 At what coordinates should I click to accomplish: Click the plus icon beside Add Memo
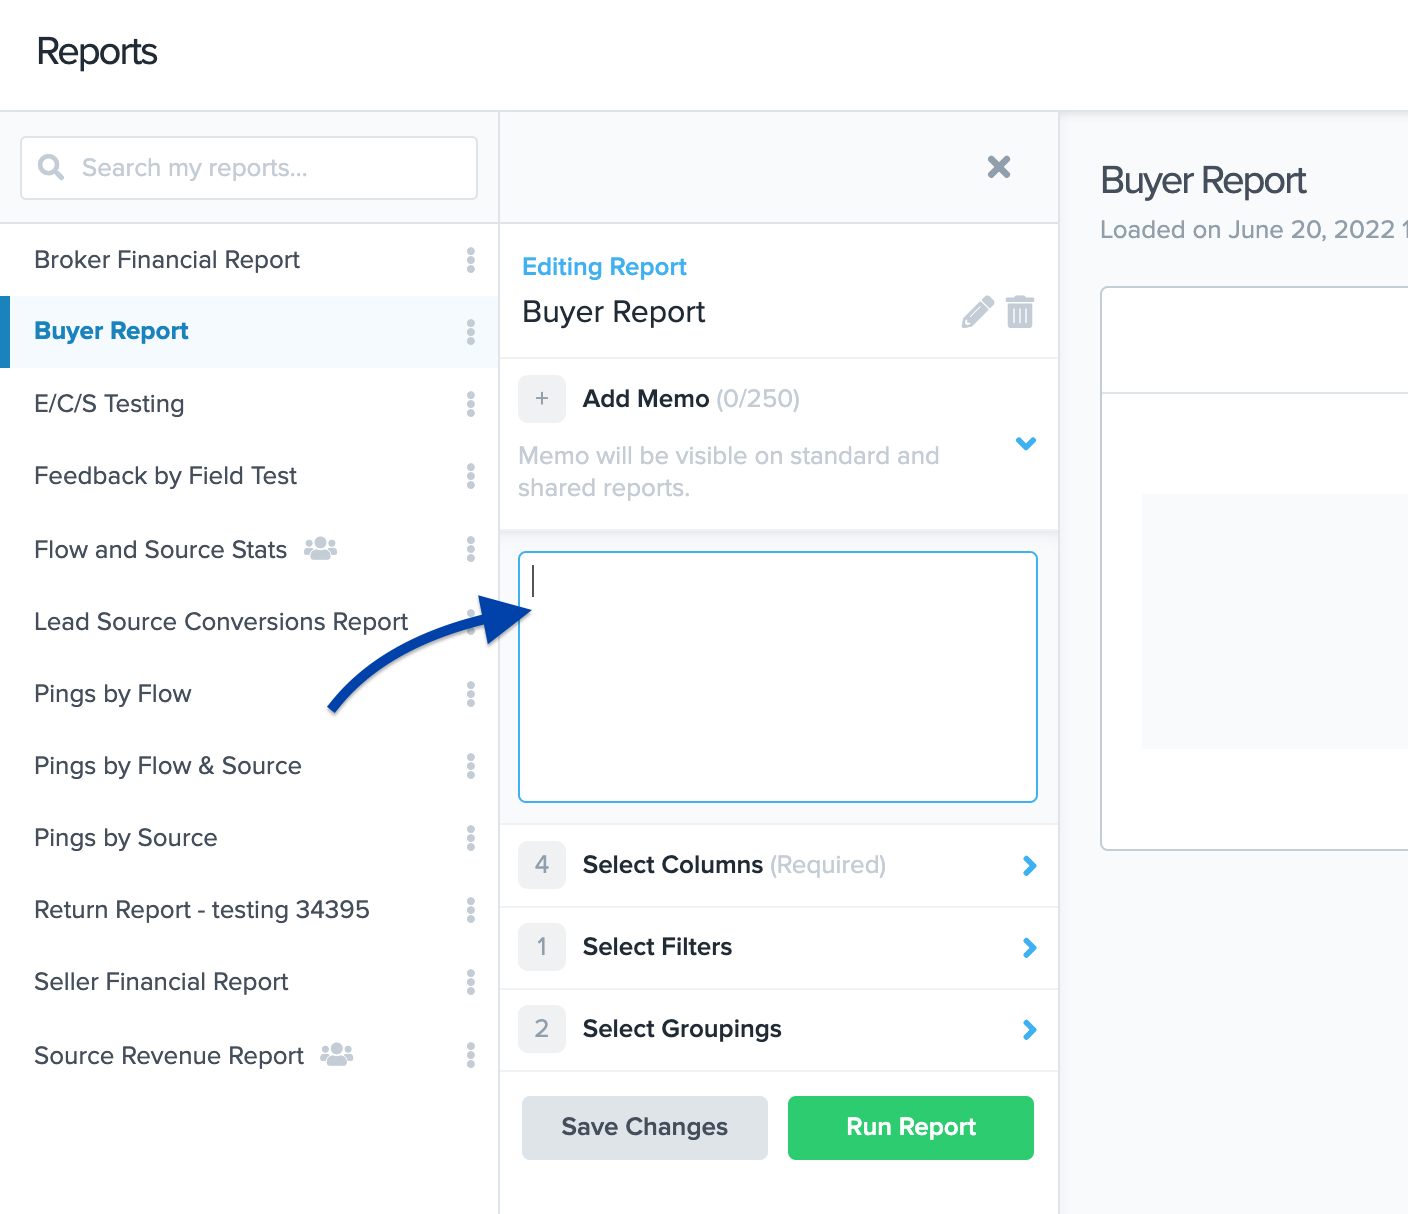(542, 399)
